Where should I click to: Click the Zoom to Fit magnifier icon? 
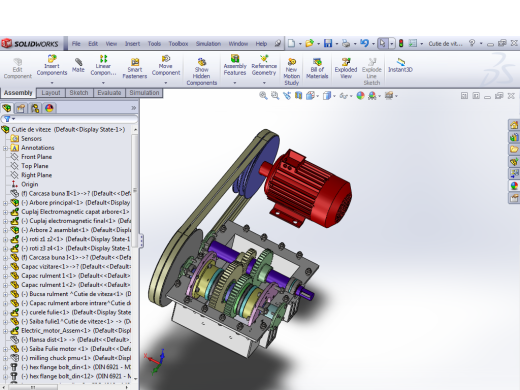263,96
